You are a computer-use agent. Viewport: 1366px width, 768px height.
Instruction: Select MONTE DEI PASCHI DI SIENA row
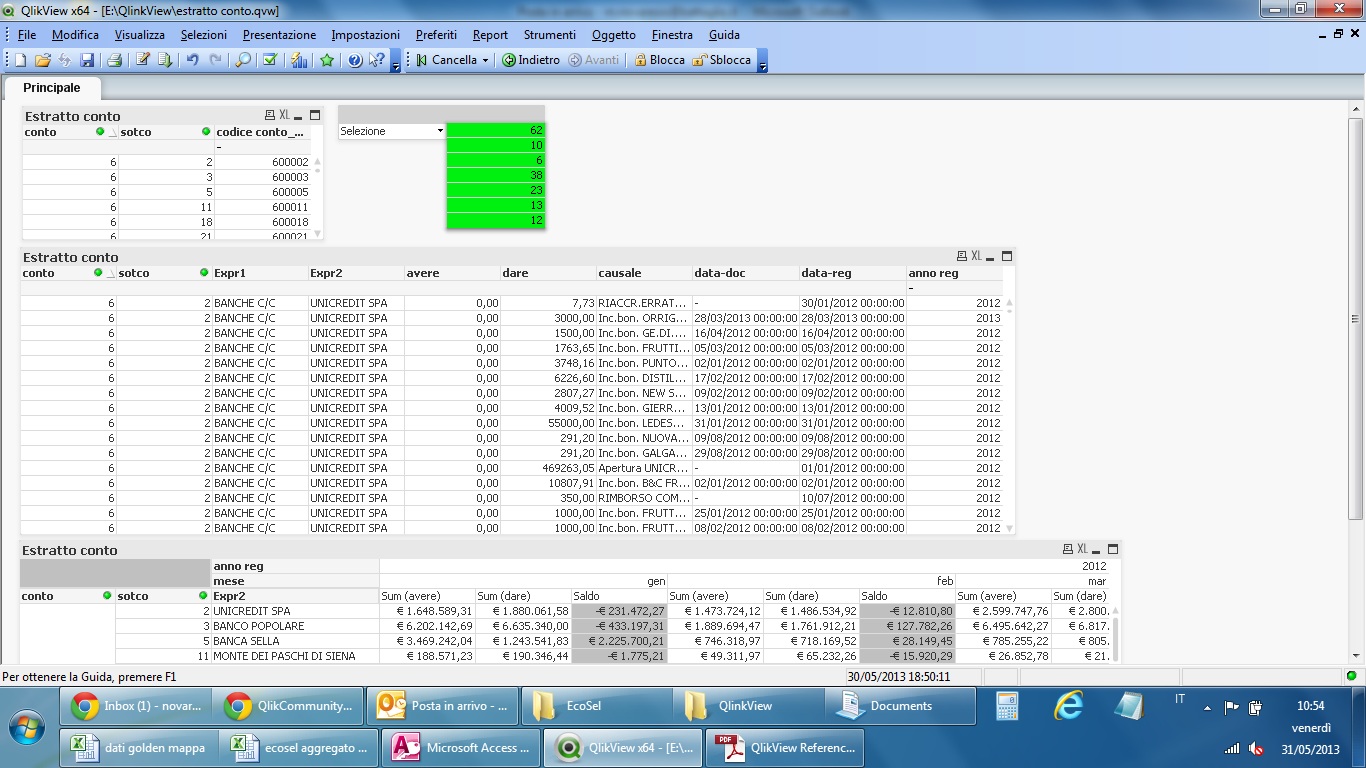[294, 656]
